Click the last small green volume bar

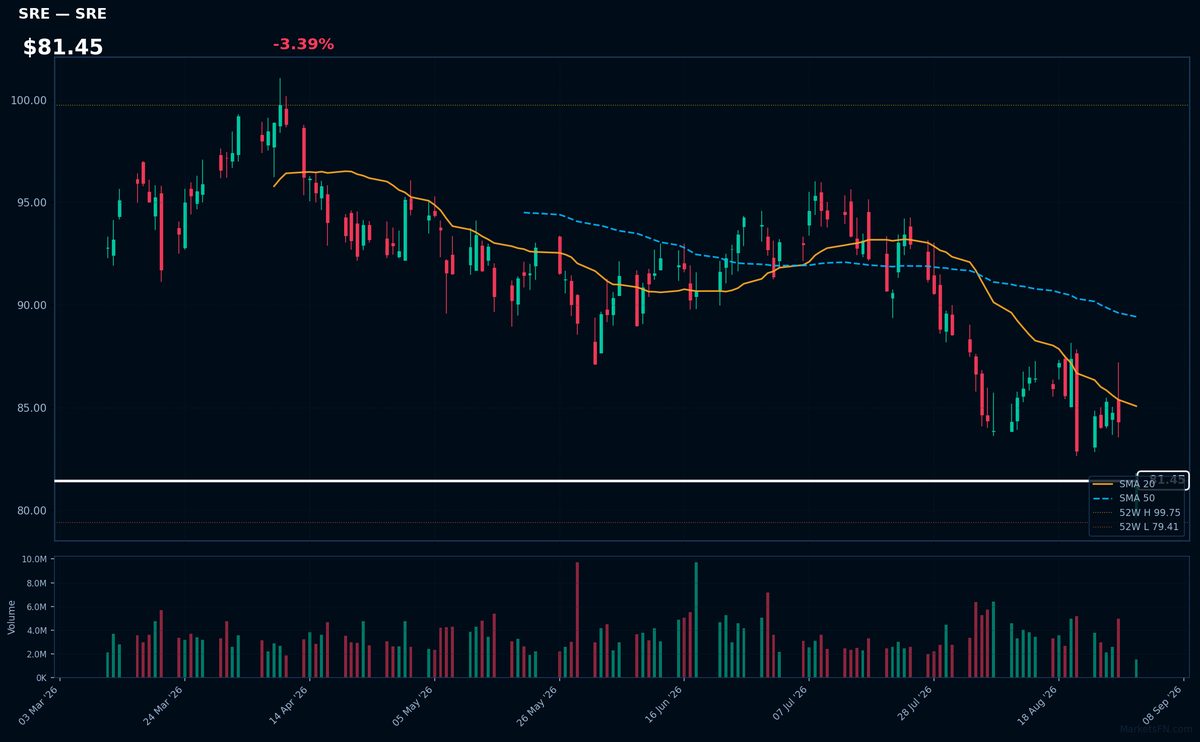pos(1136,669)
